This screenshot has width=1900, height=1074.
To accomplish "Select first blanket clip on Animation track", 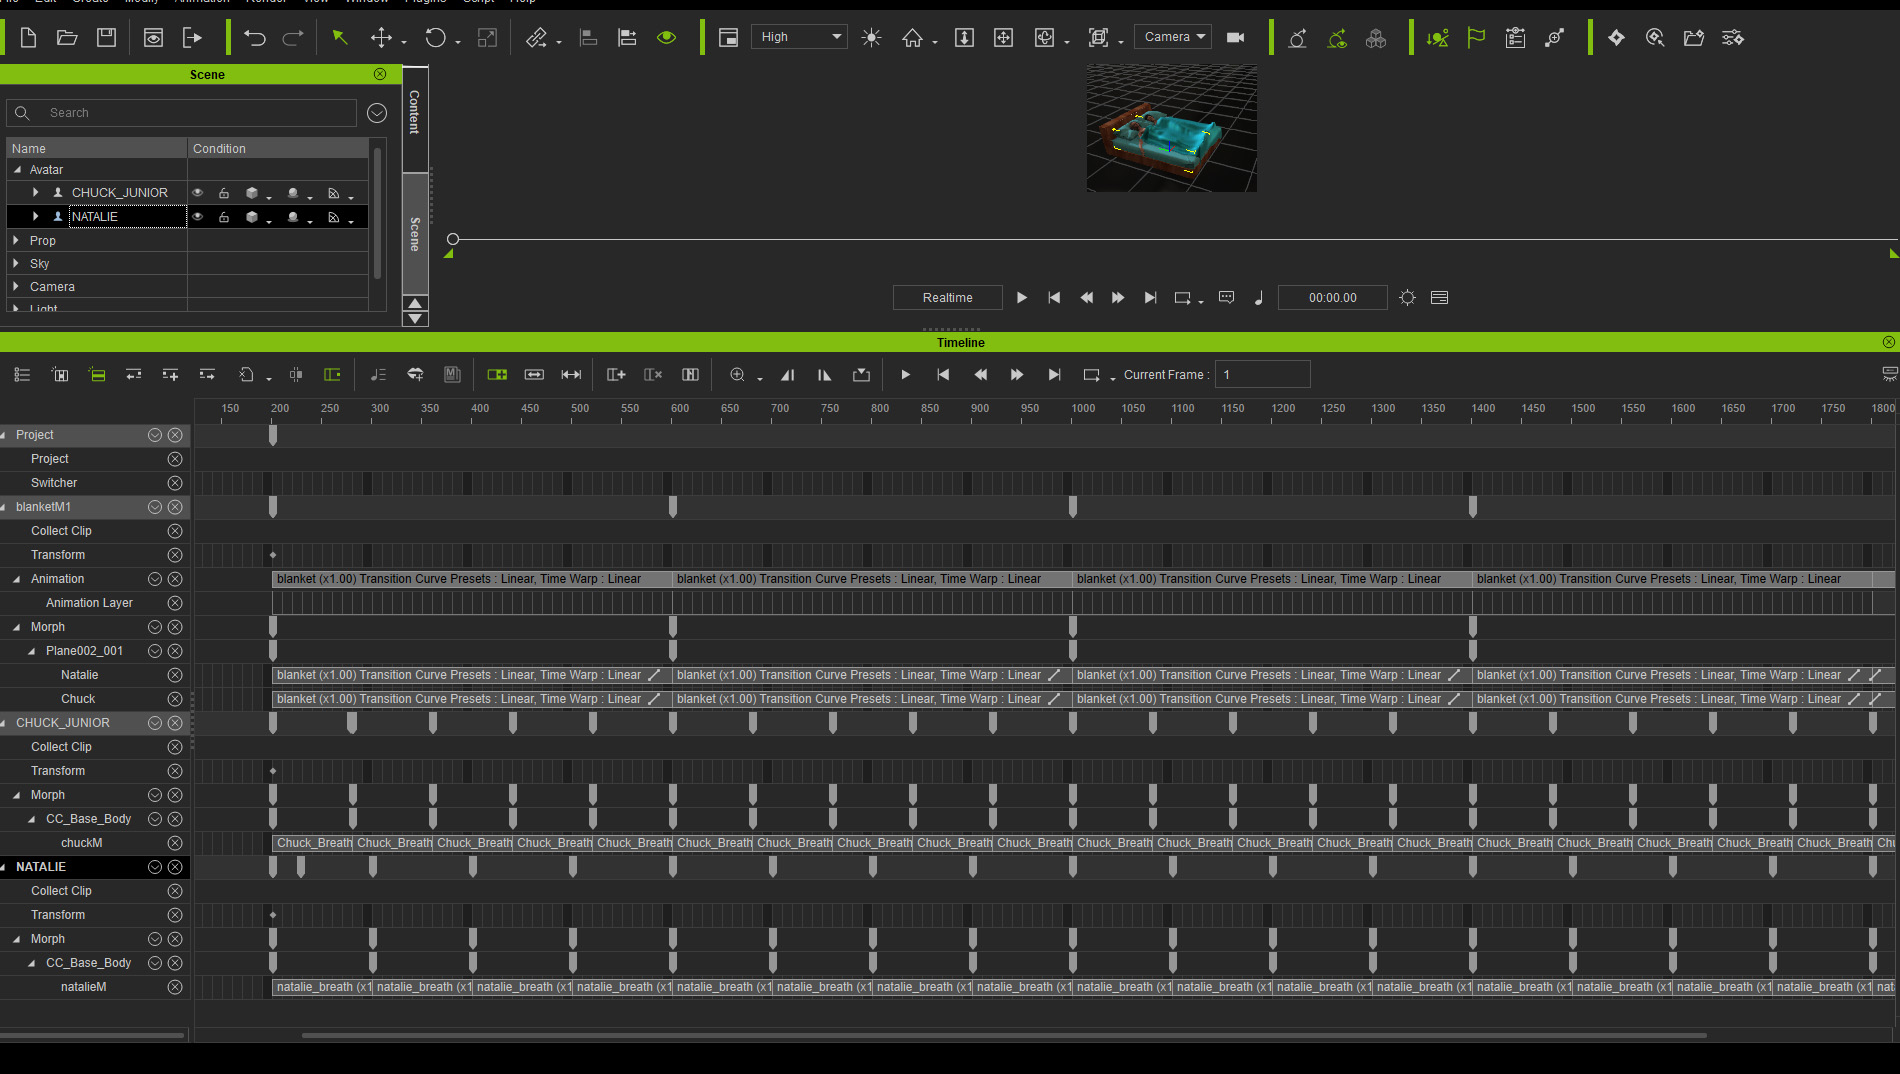I will coord(472,579).
